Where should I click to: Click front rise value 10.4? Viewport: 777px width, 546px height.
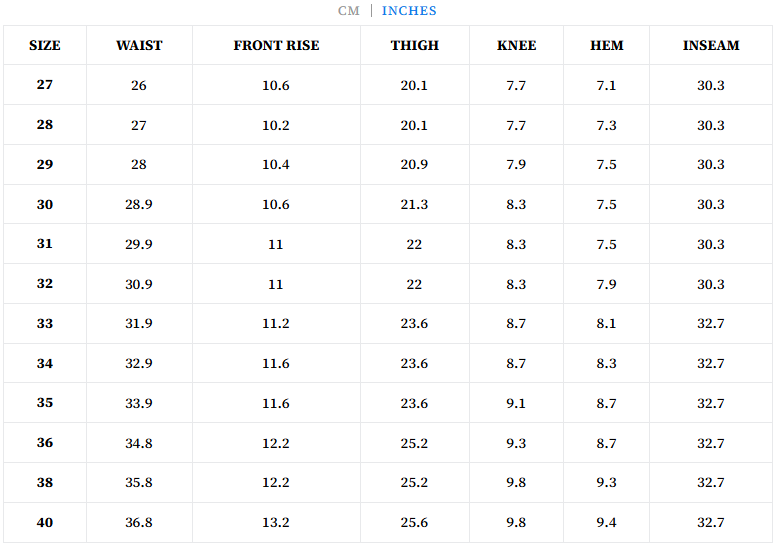pyautogui.click(x=276, y=165)
